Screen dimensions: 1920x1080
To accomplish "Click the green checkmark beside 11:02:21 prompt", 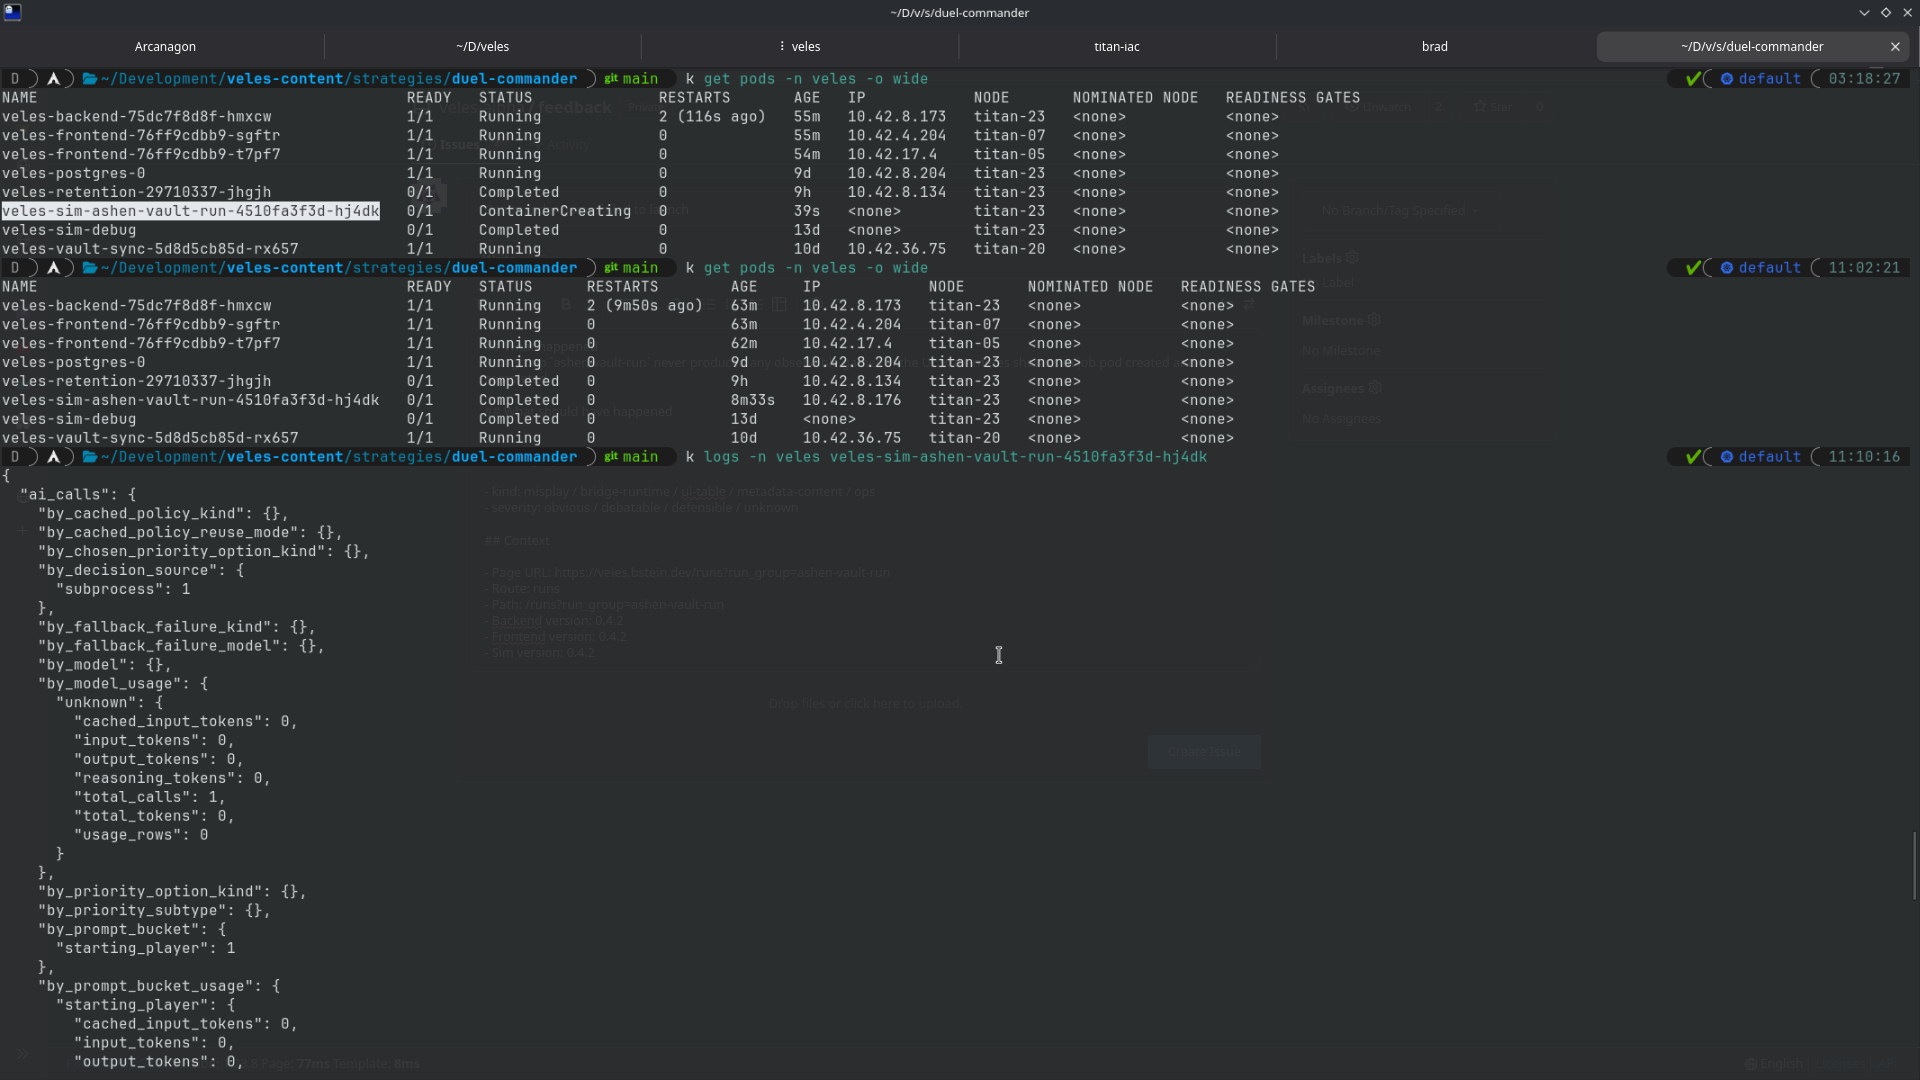I will 1693,268.
